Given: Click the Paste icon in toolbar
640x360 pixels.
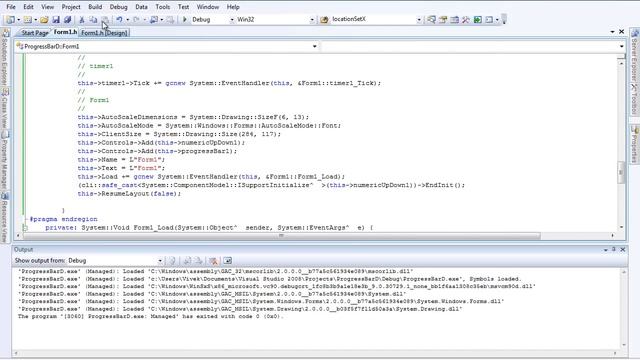Looking at the screenshot, I should pyautogui.click(x=105, y=20).
